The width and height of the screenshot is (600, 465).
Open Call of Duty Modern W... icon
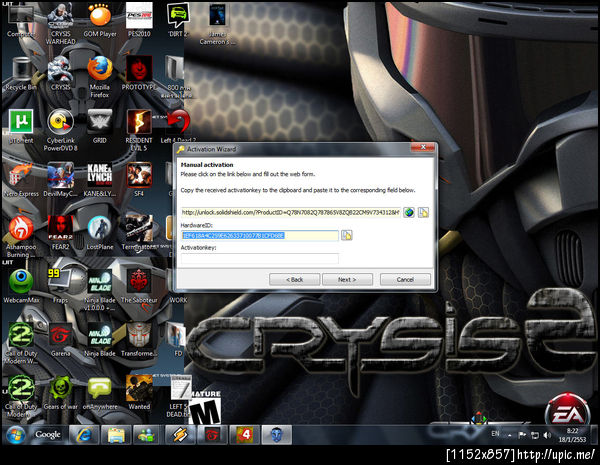pos(21,344)
